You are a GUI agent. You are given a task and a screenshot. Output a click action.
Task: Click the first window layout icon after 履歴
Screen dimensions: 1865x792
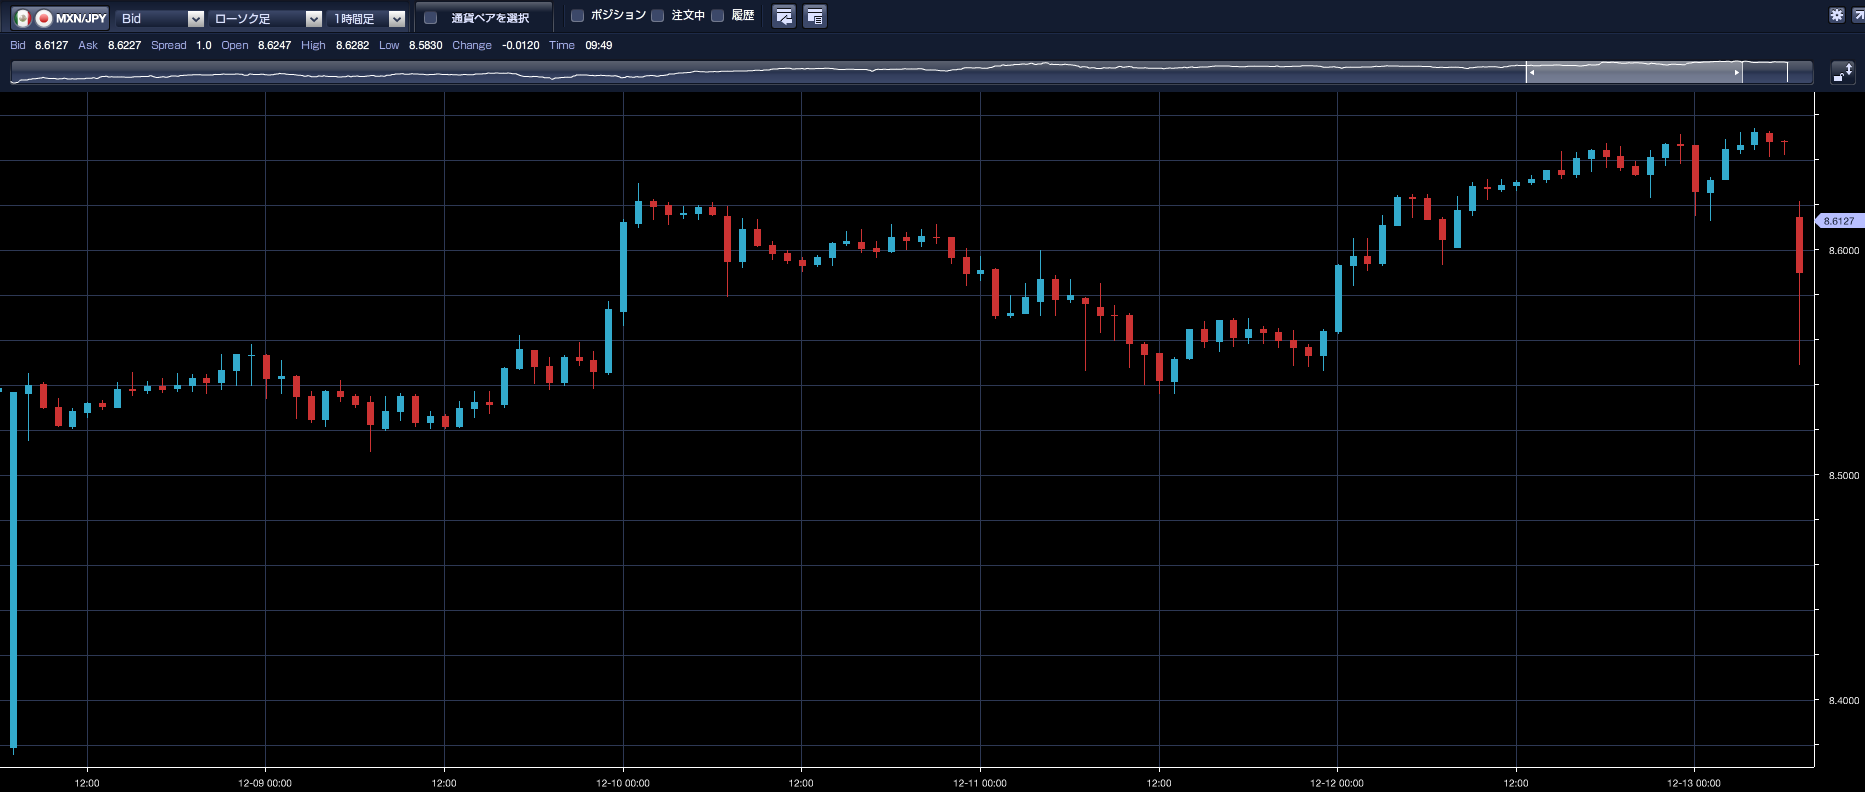tap(784, 17)
